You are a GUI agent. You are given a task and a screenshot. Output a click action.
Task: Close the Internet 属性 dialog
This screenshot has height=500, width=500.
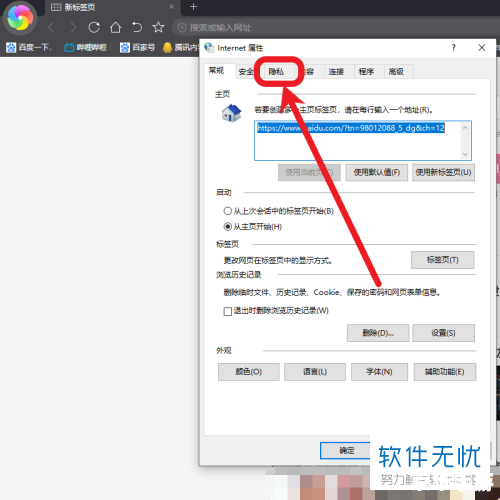pos(482,48)
